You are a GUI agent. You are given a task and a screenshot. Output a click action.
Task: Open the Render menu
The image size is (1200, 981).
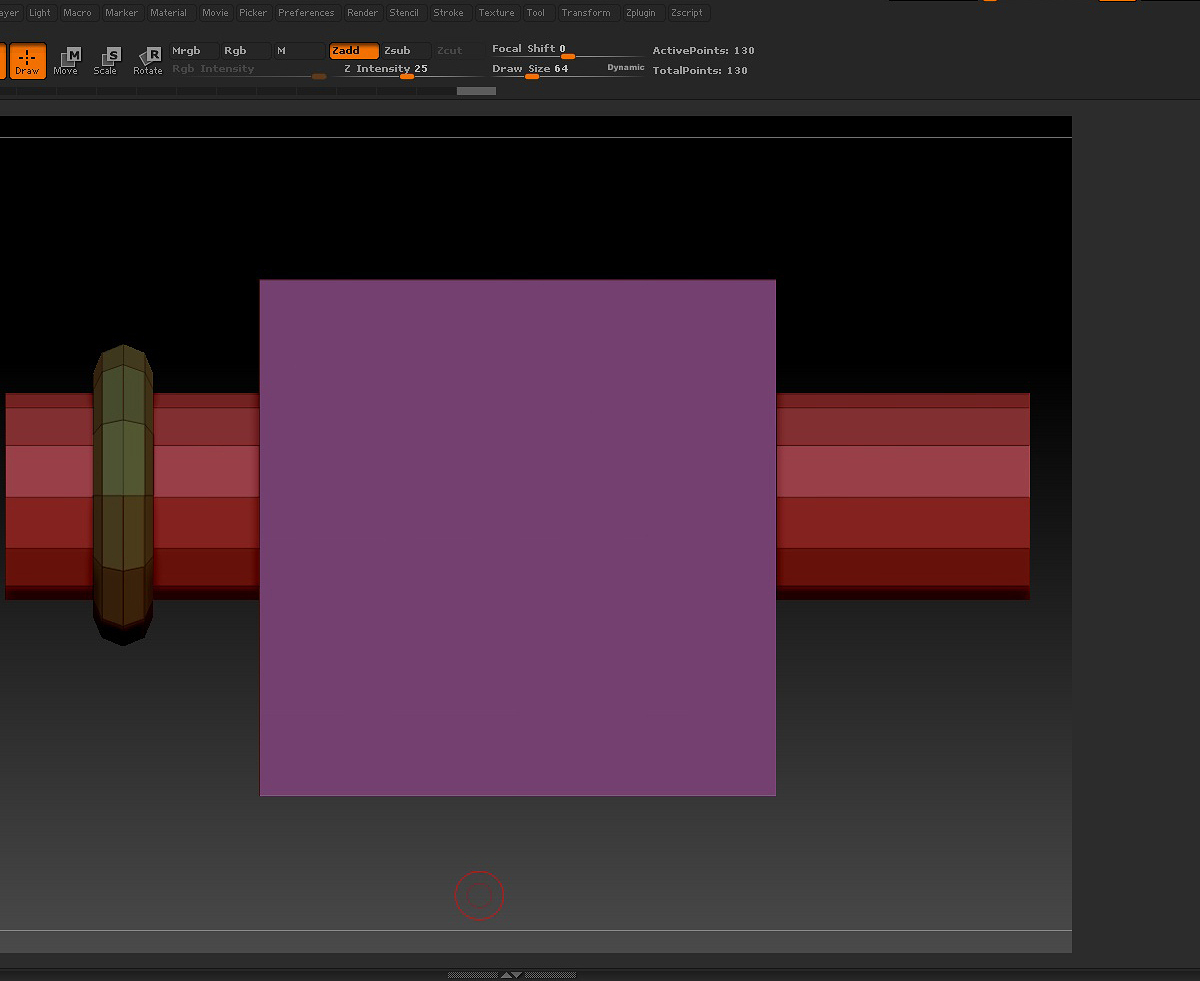363,13
